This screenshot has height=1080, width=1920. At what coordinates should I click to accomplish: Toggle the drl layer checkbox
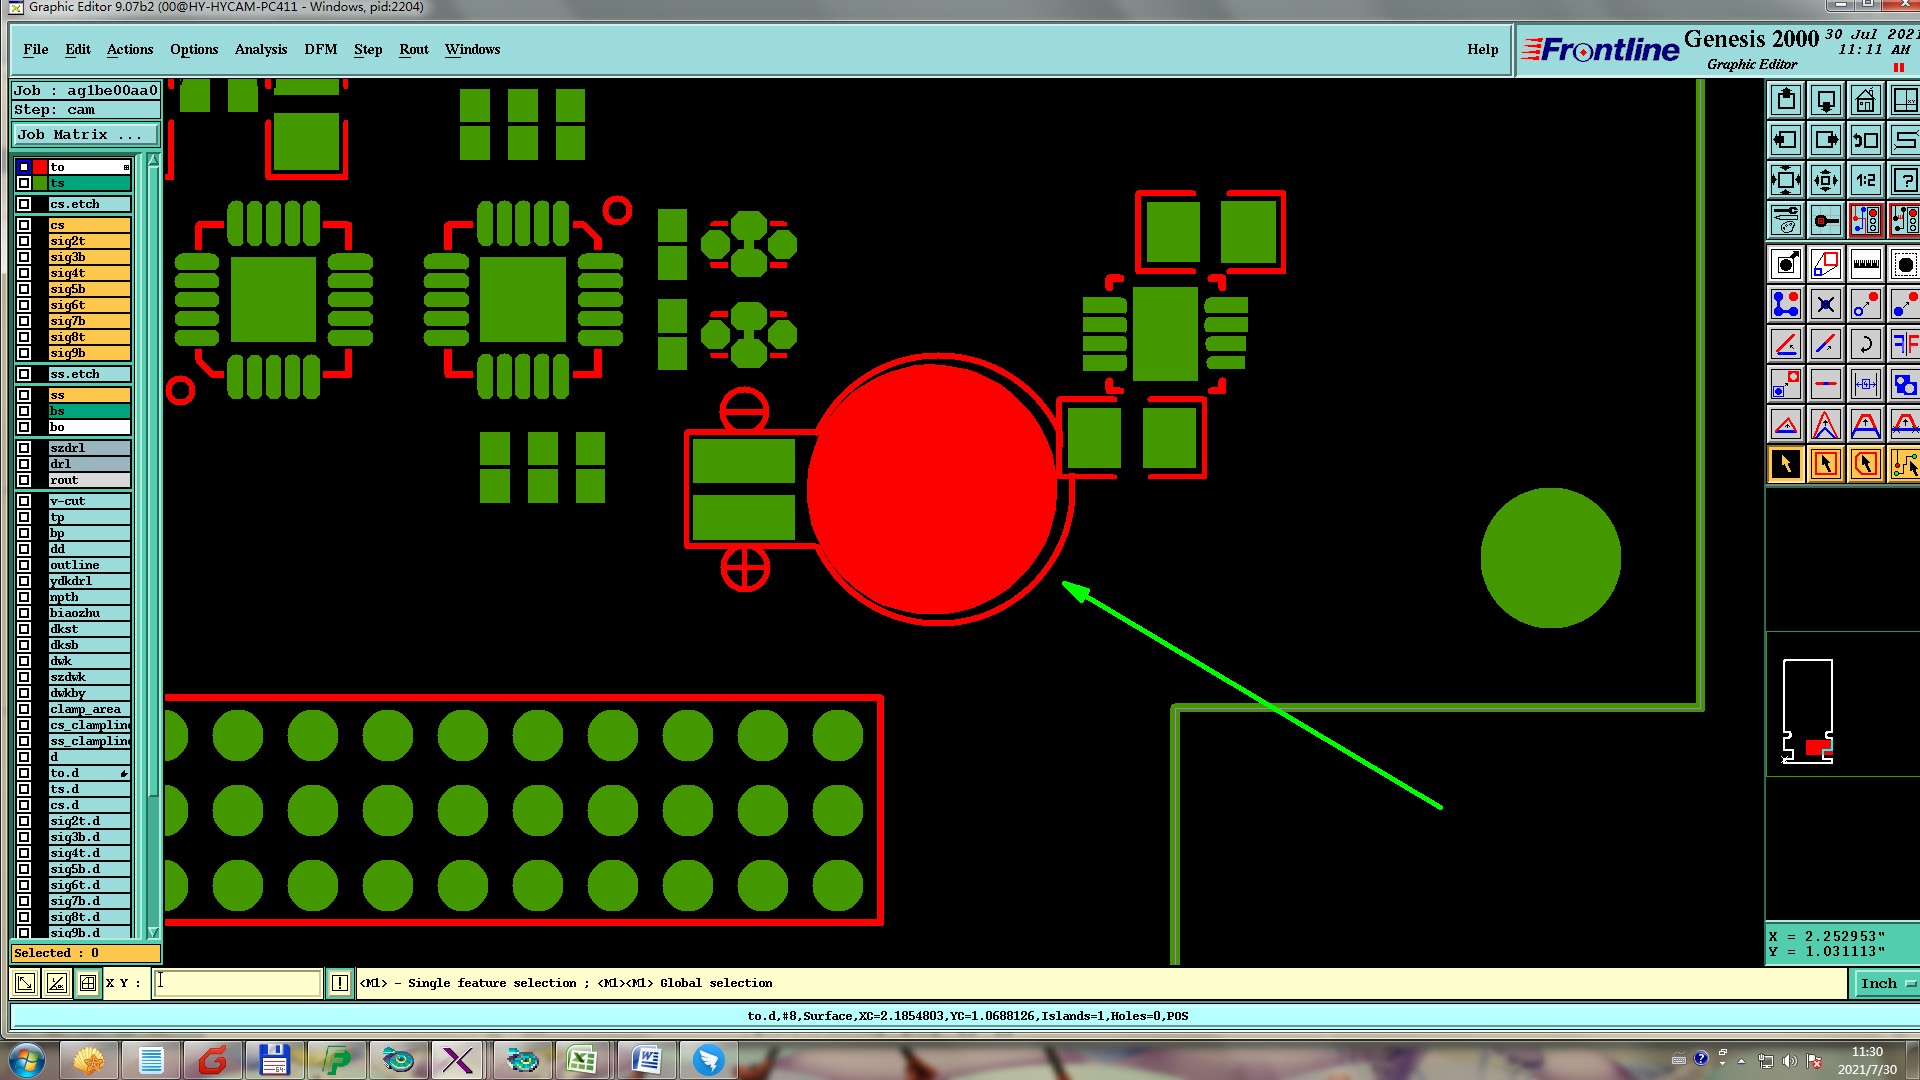click(x=24, y=464)
